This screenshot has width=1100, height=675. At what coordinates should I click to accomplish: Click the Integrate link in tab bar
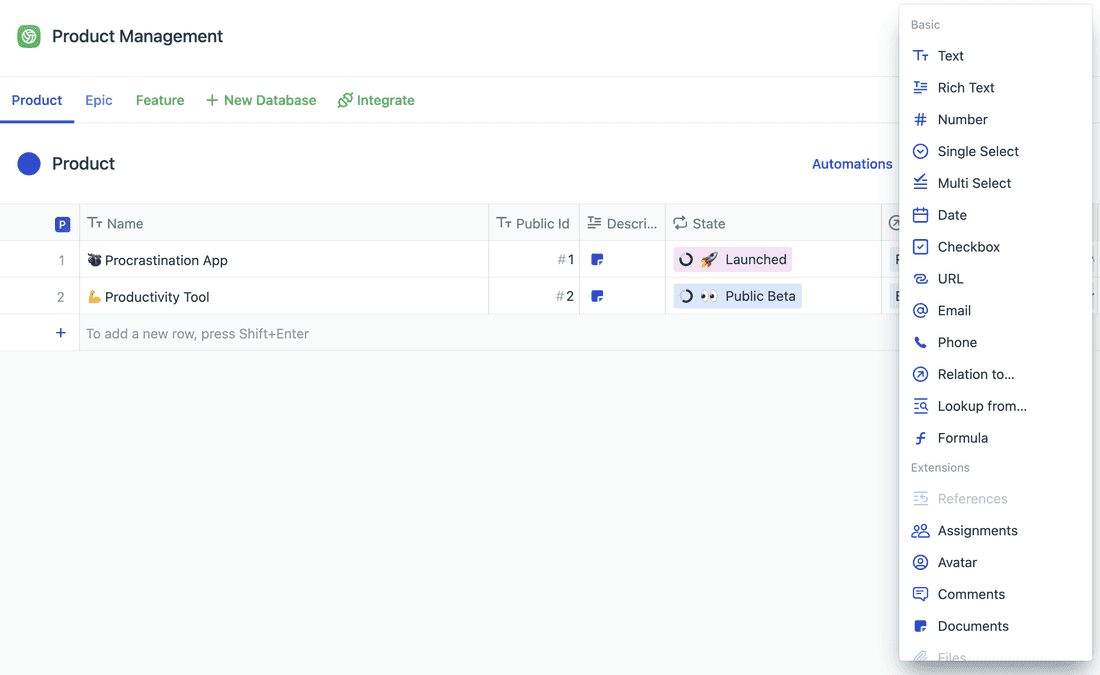(376, 100)
